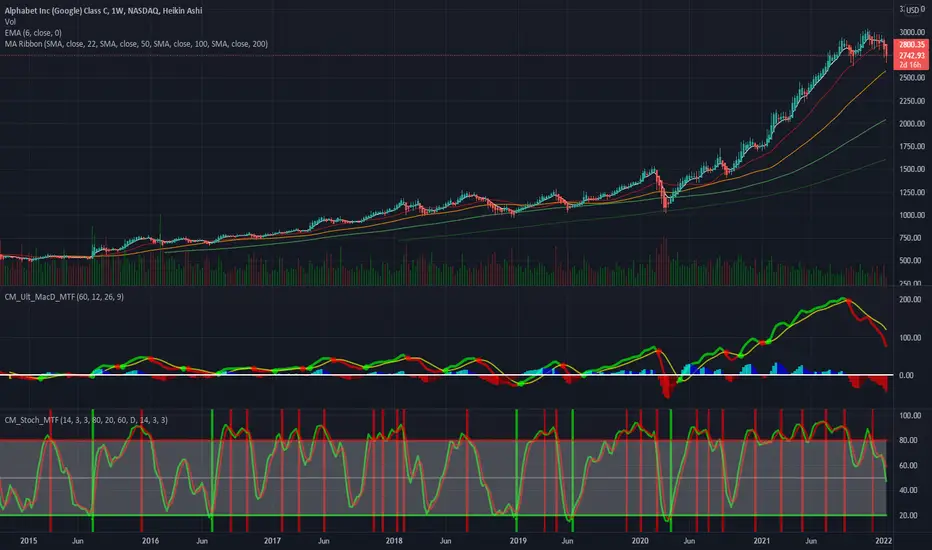Select the Vol indicator legend

(10, 21)
